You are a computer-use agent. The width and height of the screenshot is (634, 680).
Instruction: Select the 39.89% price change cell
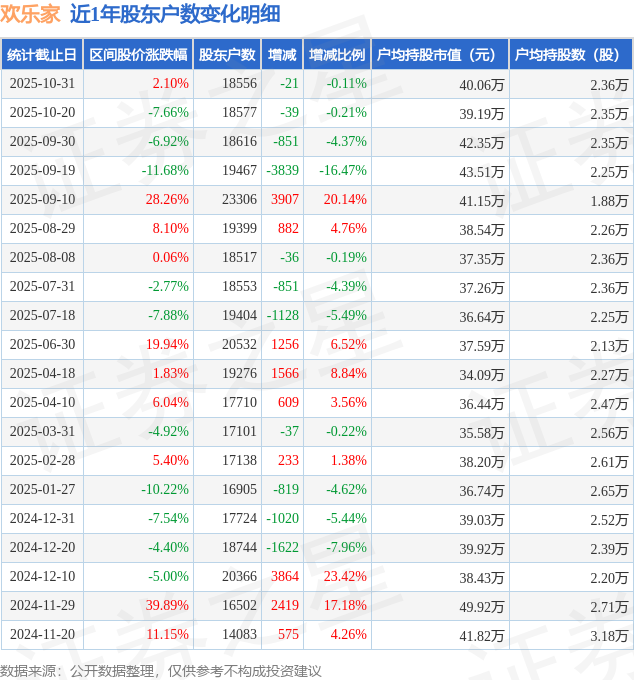click(167, 605)
